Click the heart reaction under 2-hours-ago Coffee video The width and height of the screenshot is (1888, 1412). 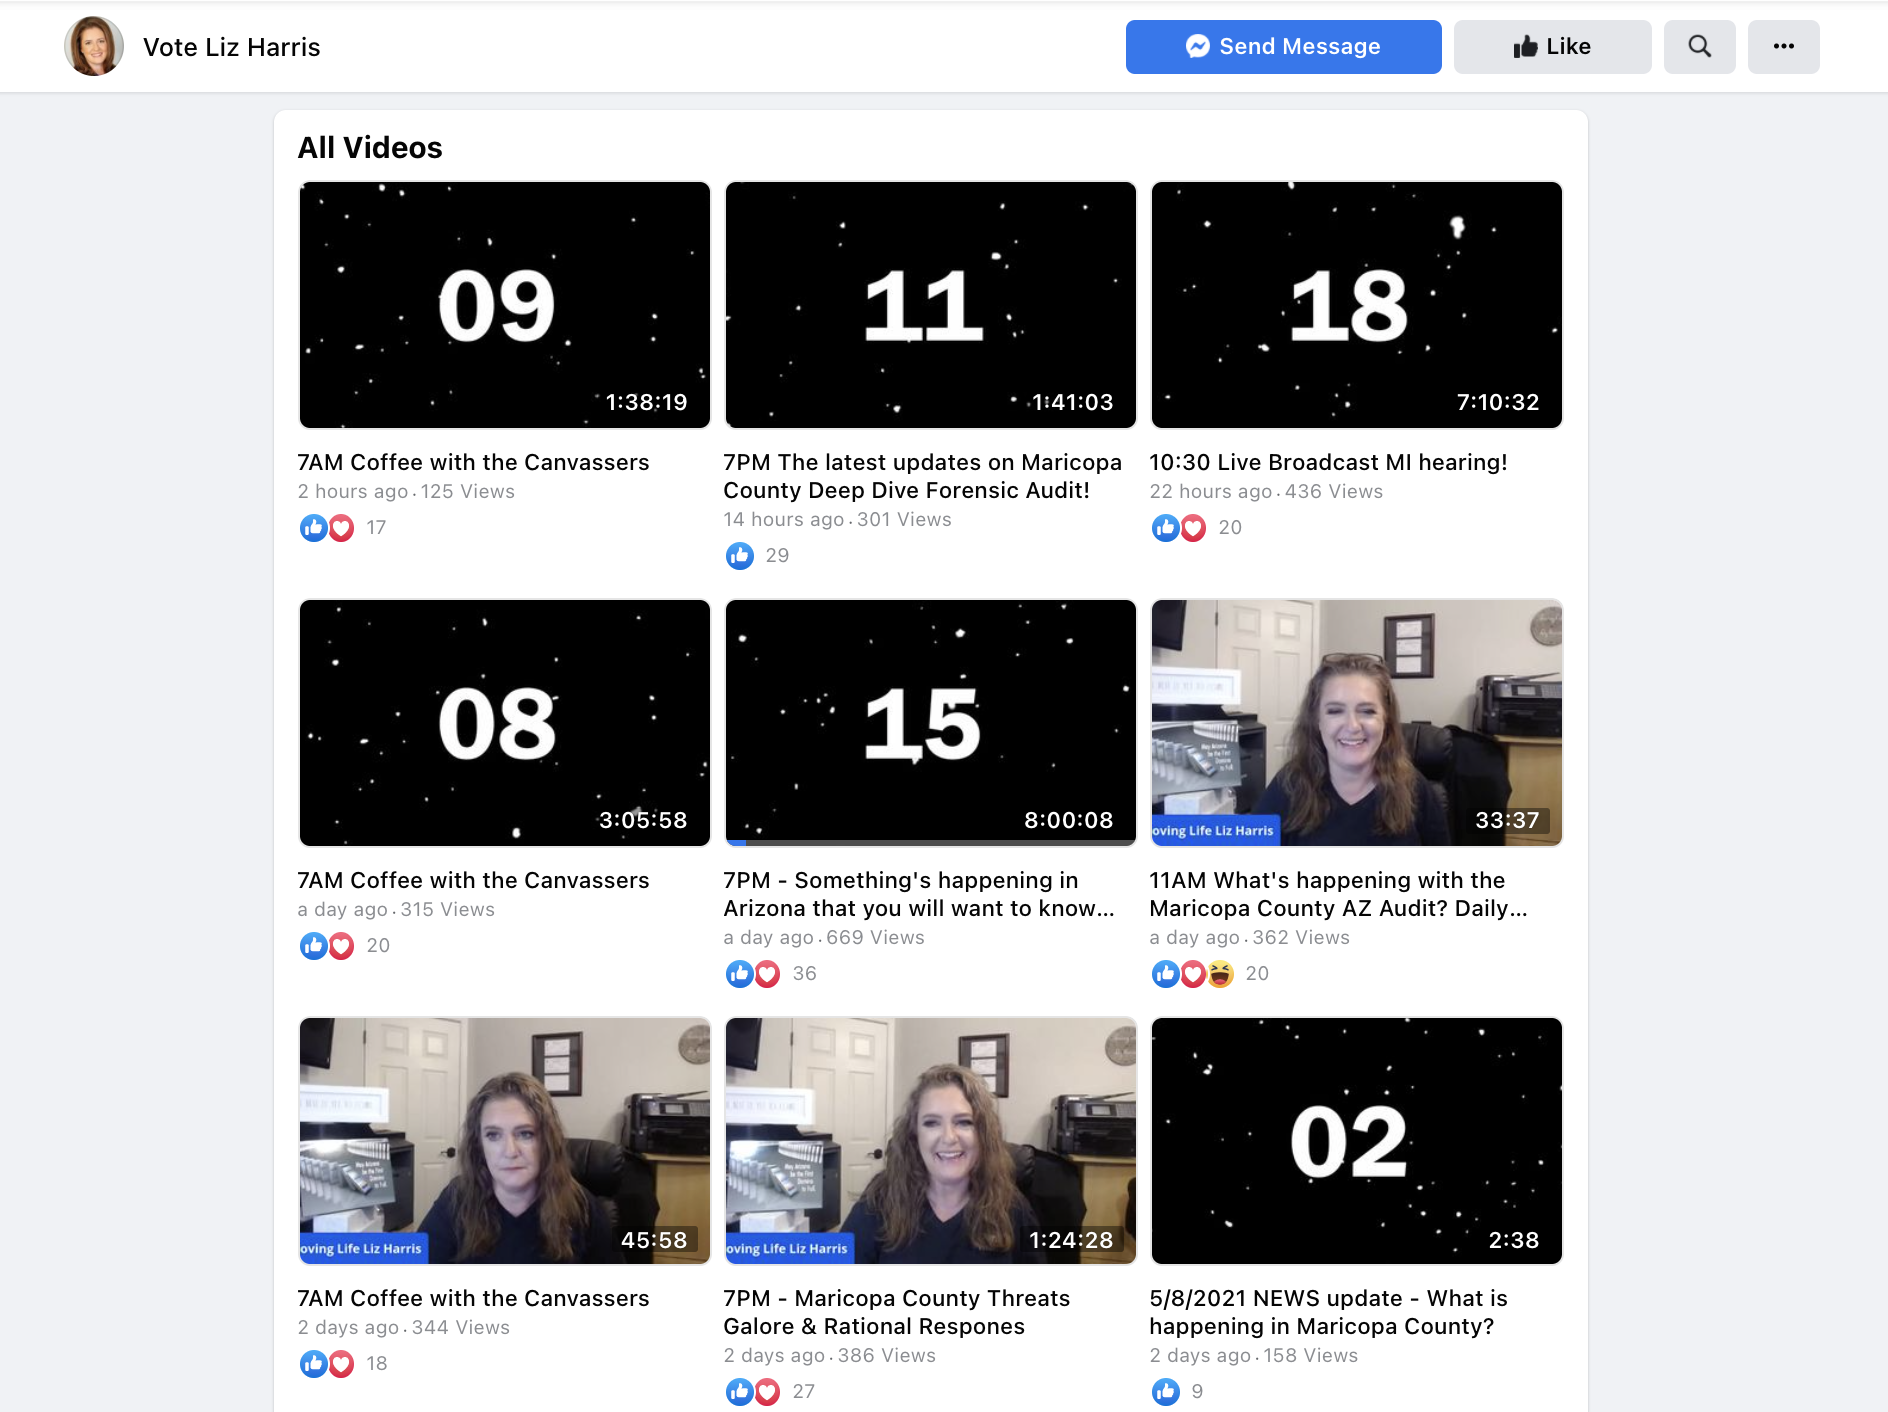[x=342, y=528]
